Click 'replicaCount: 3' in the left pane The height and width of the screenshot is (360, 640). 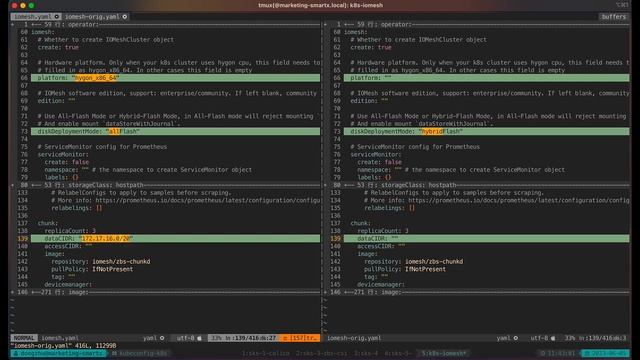(70, 231)
